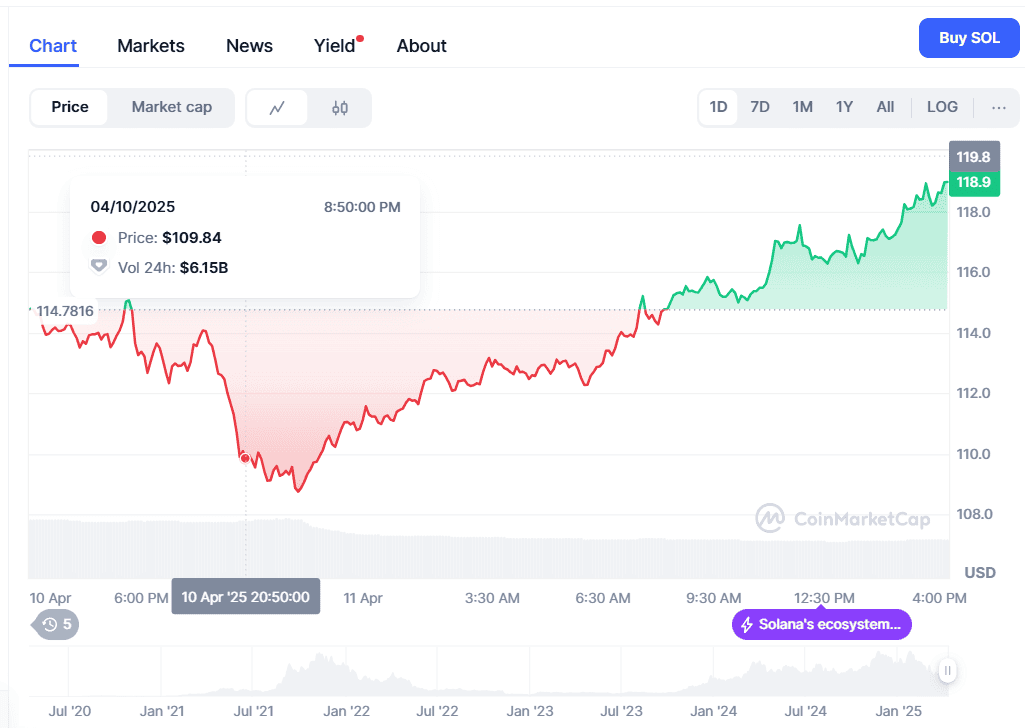The width and height of the screenshot is (1025, 728).
Task: Click the red dot next to Yield
Action: pyautogui.click(x=360, y=37)
